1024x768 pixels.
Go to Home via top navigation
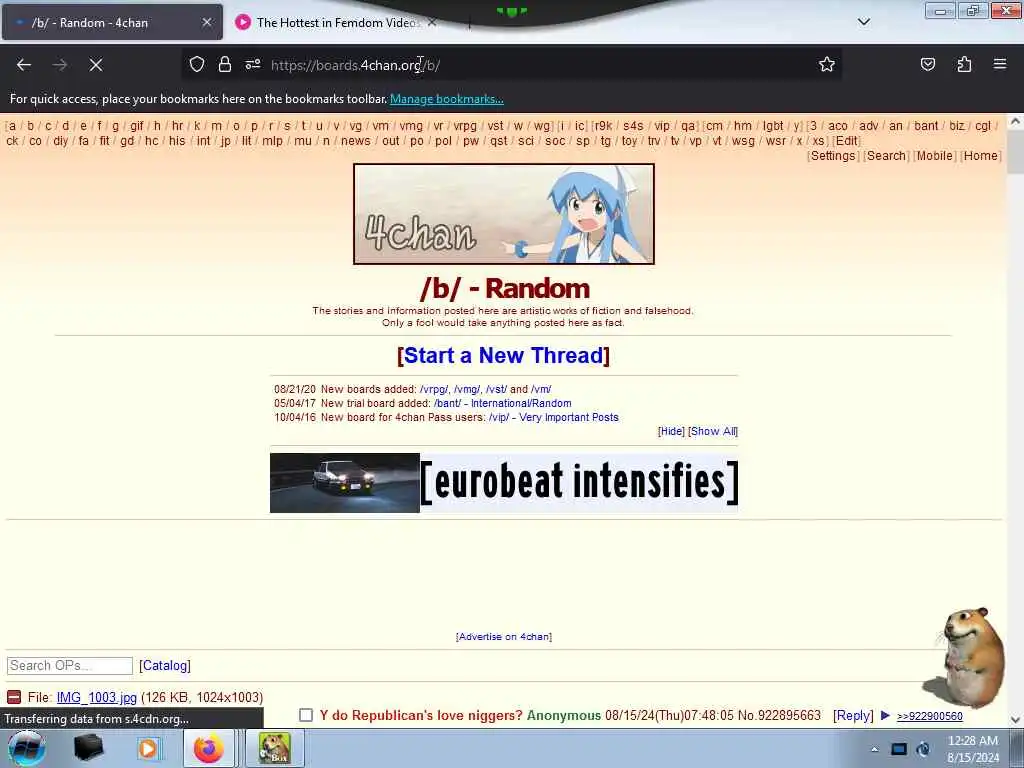[x=980, y=155]
